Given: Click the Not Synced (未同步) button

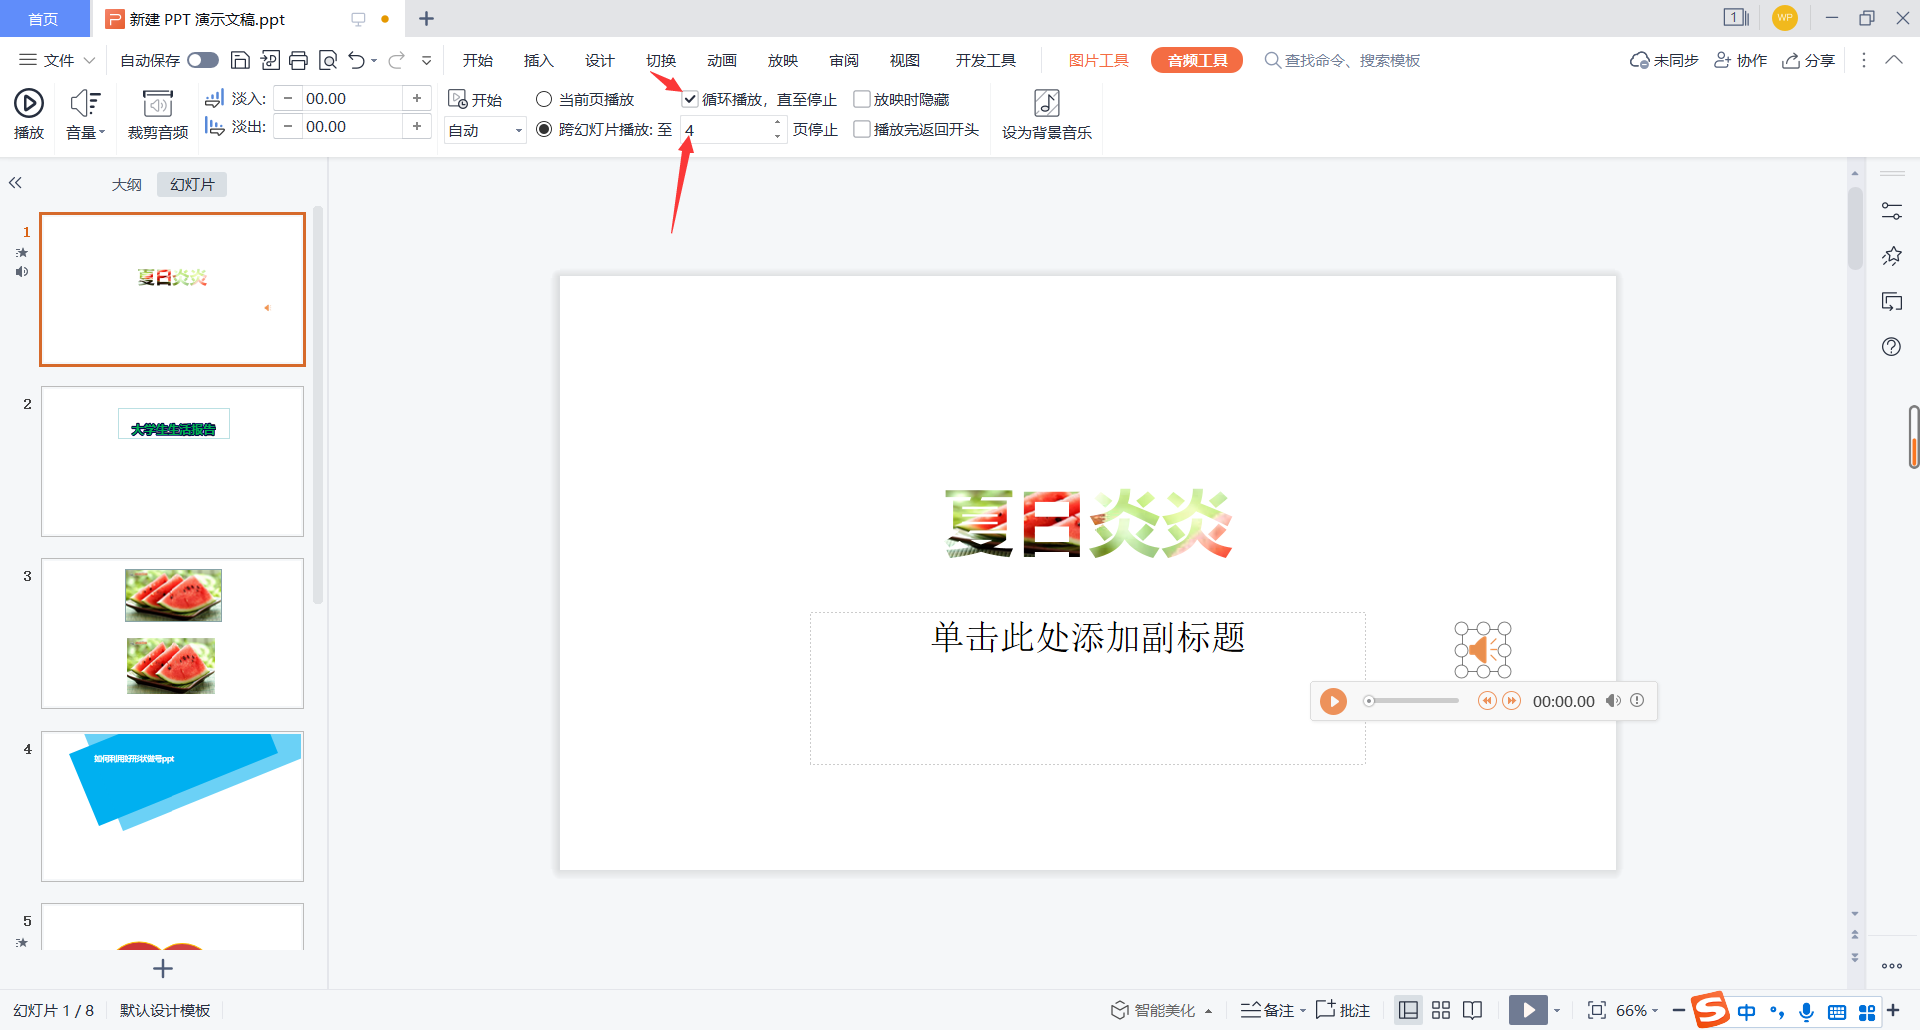Looking at the screenshot, I should 1664,60.
